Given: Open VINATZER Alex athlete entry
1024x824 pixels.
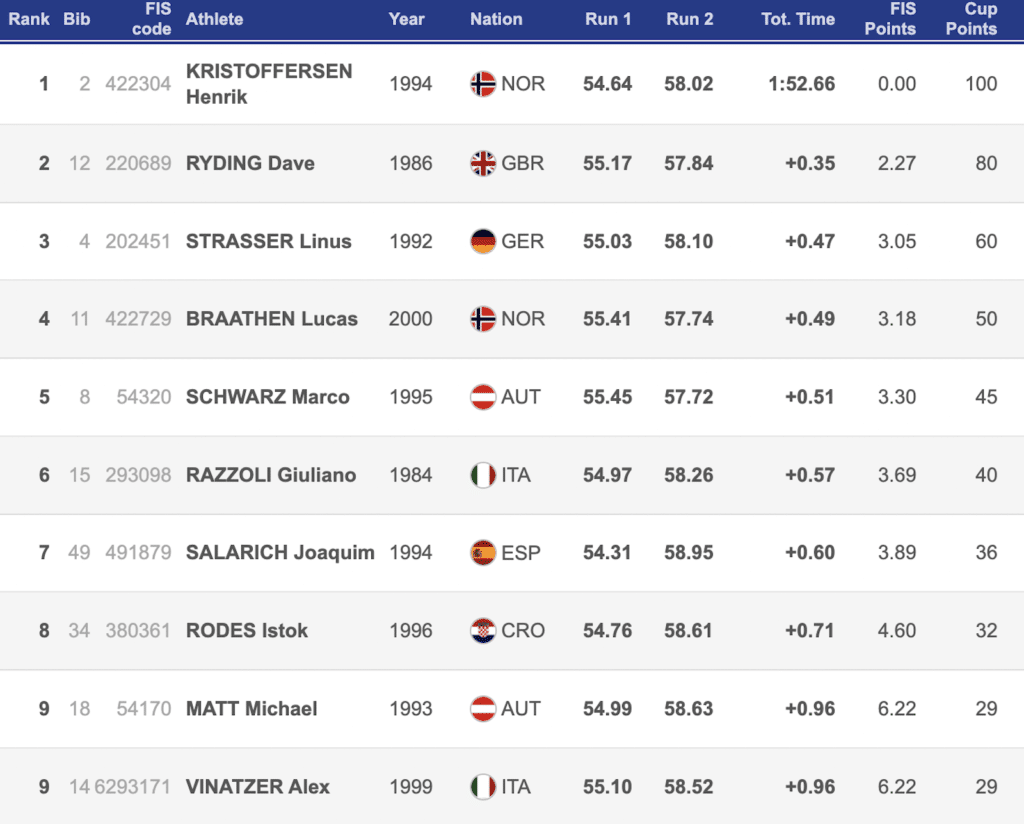Looking at the screenshot, I should point(258,787).
